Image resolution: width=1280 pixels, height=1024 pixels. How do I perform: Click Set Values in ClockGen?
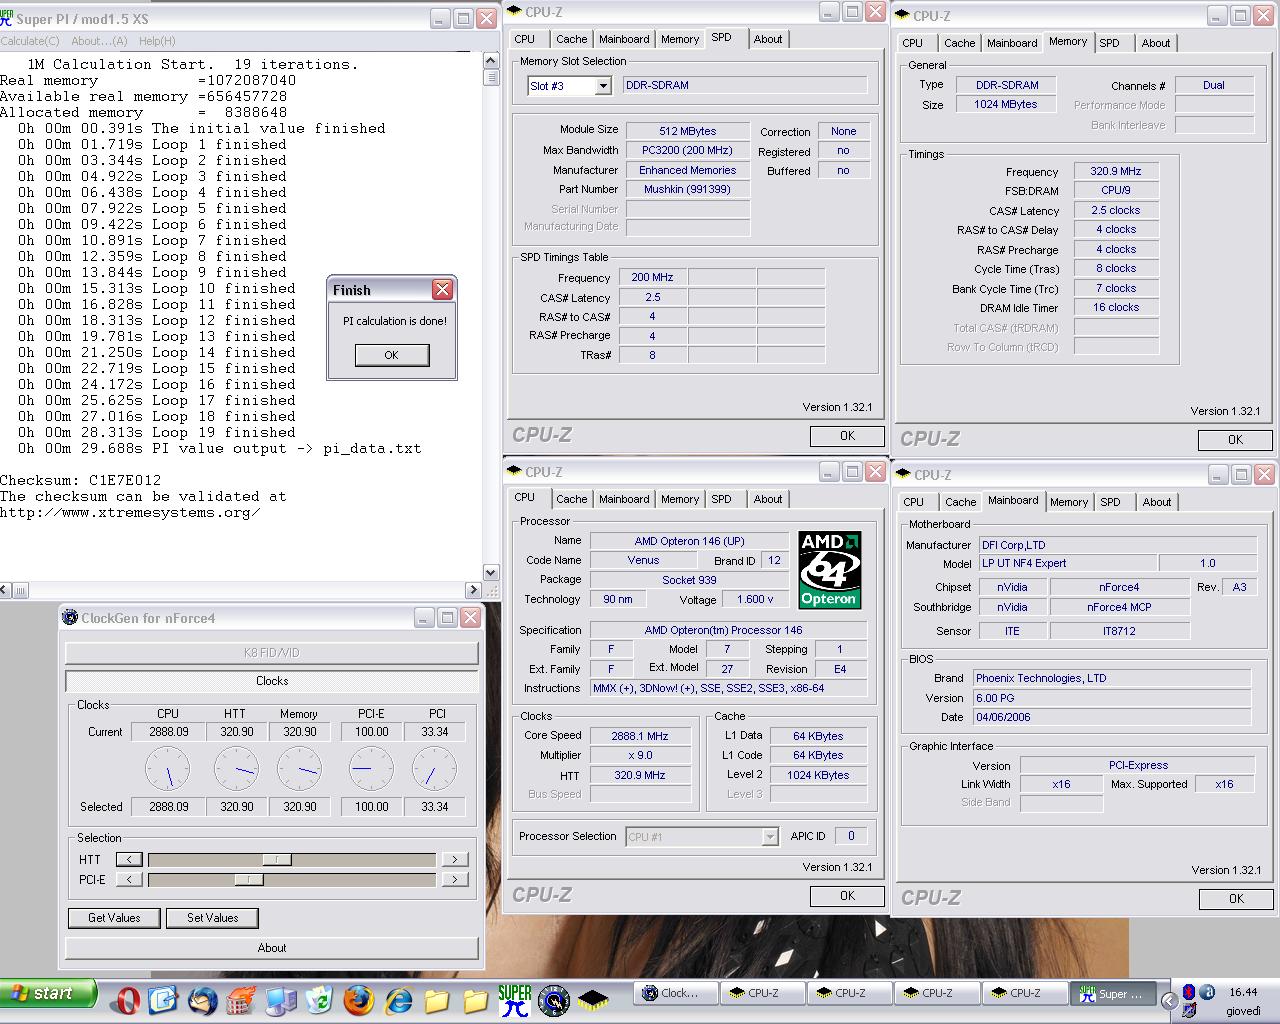click(213, 918)
